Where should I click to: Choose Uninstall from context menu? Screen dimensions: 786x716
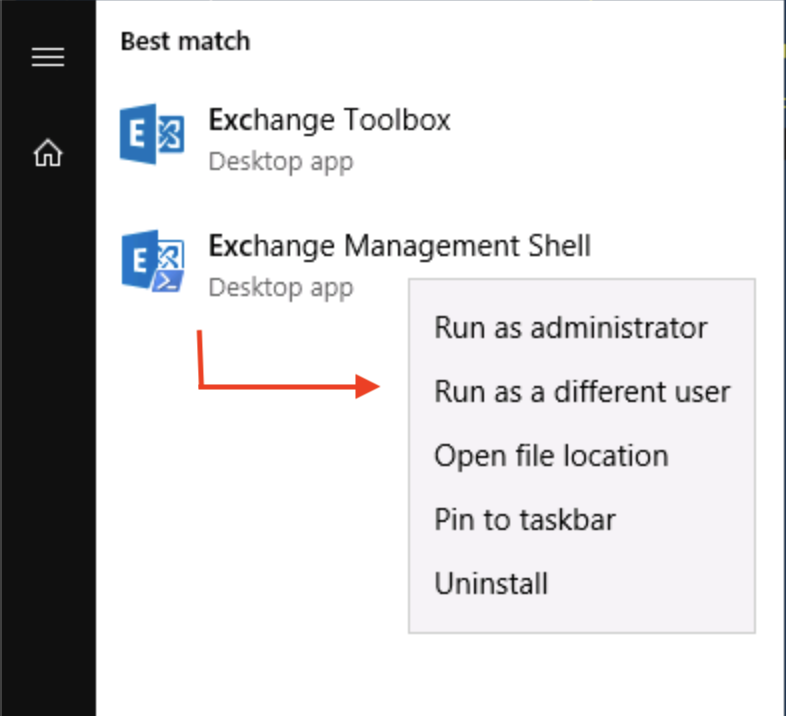click(491, 583)
